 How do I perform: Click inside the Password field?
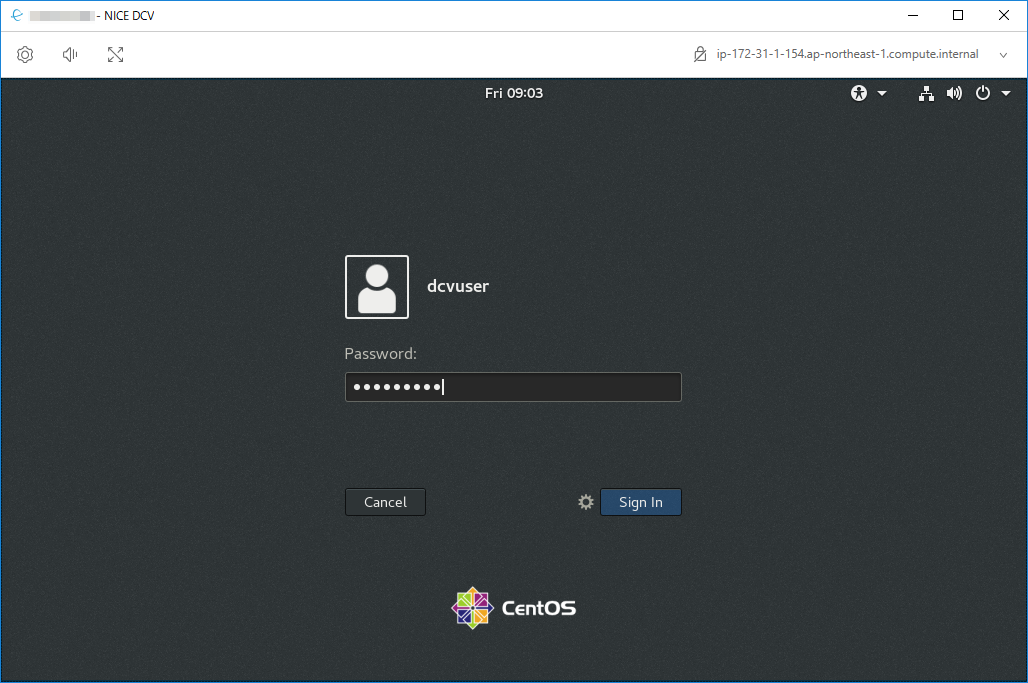pos(513,387)
